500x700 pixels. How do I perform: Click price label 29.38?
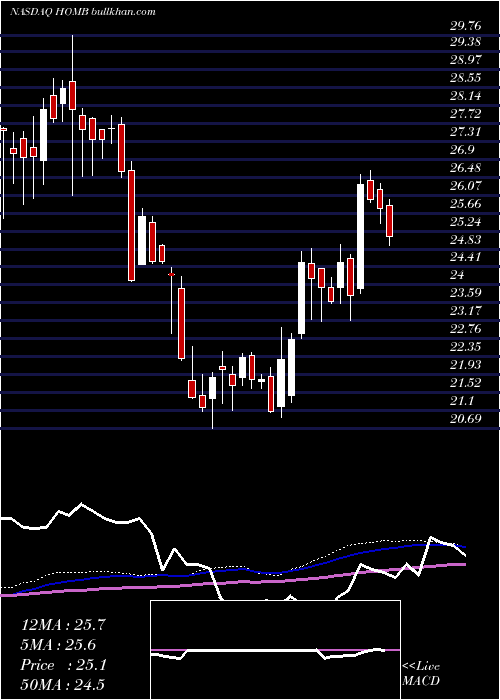click(465, 42)
